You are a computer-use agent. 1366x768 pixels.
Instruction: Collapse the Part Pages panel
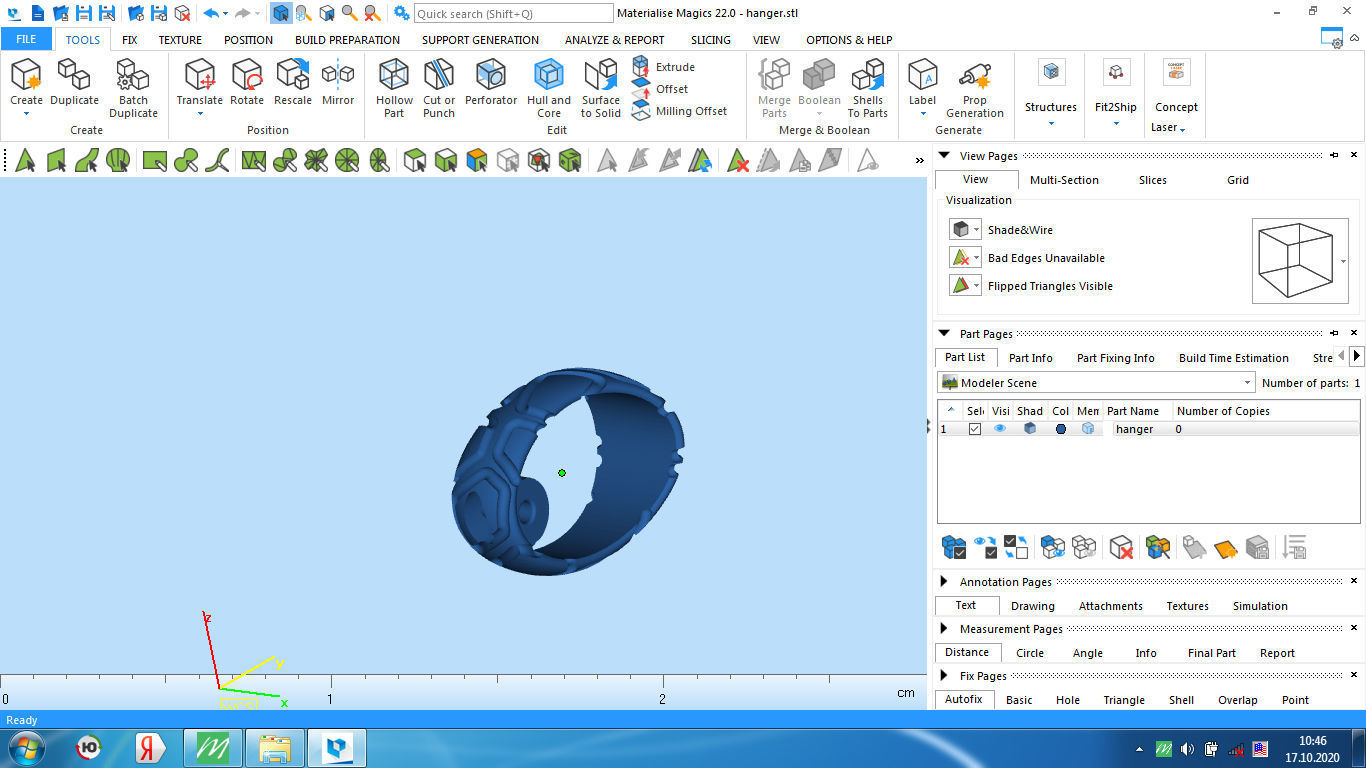pos(944,333)
